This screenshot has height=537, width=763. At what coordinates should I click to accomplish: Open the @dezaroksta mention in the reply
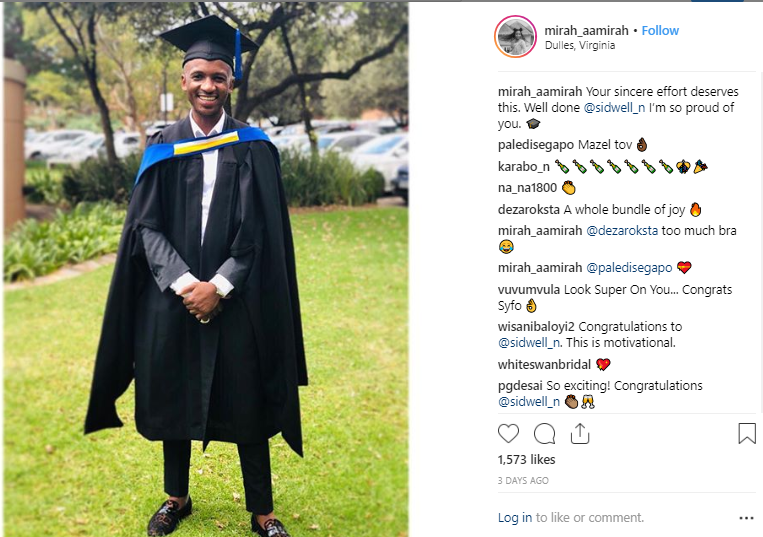point(622,231)
